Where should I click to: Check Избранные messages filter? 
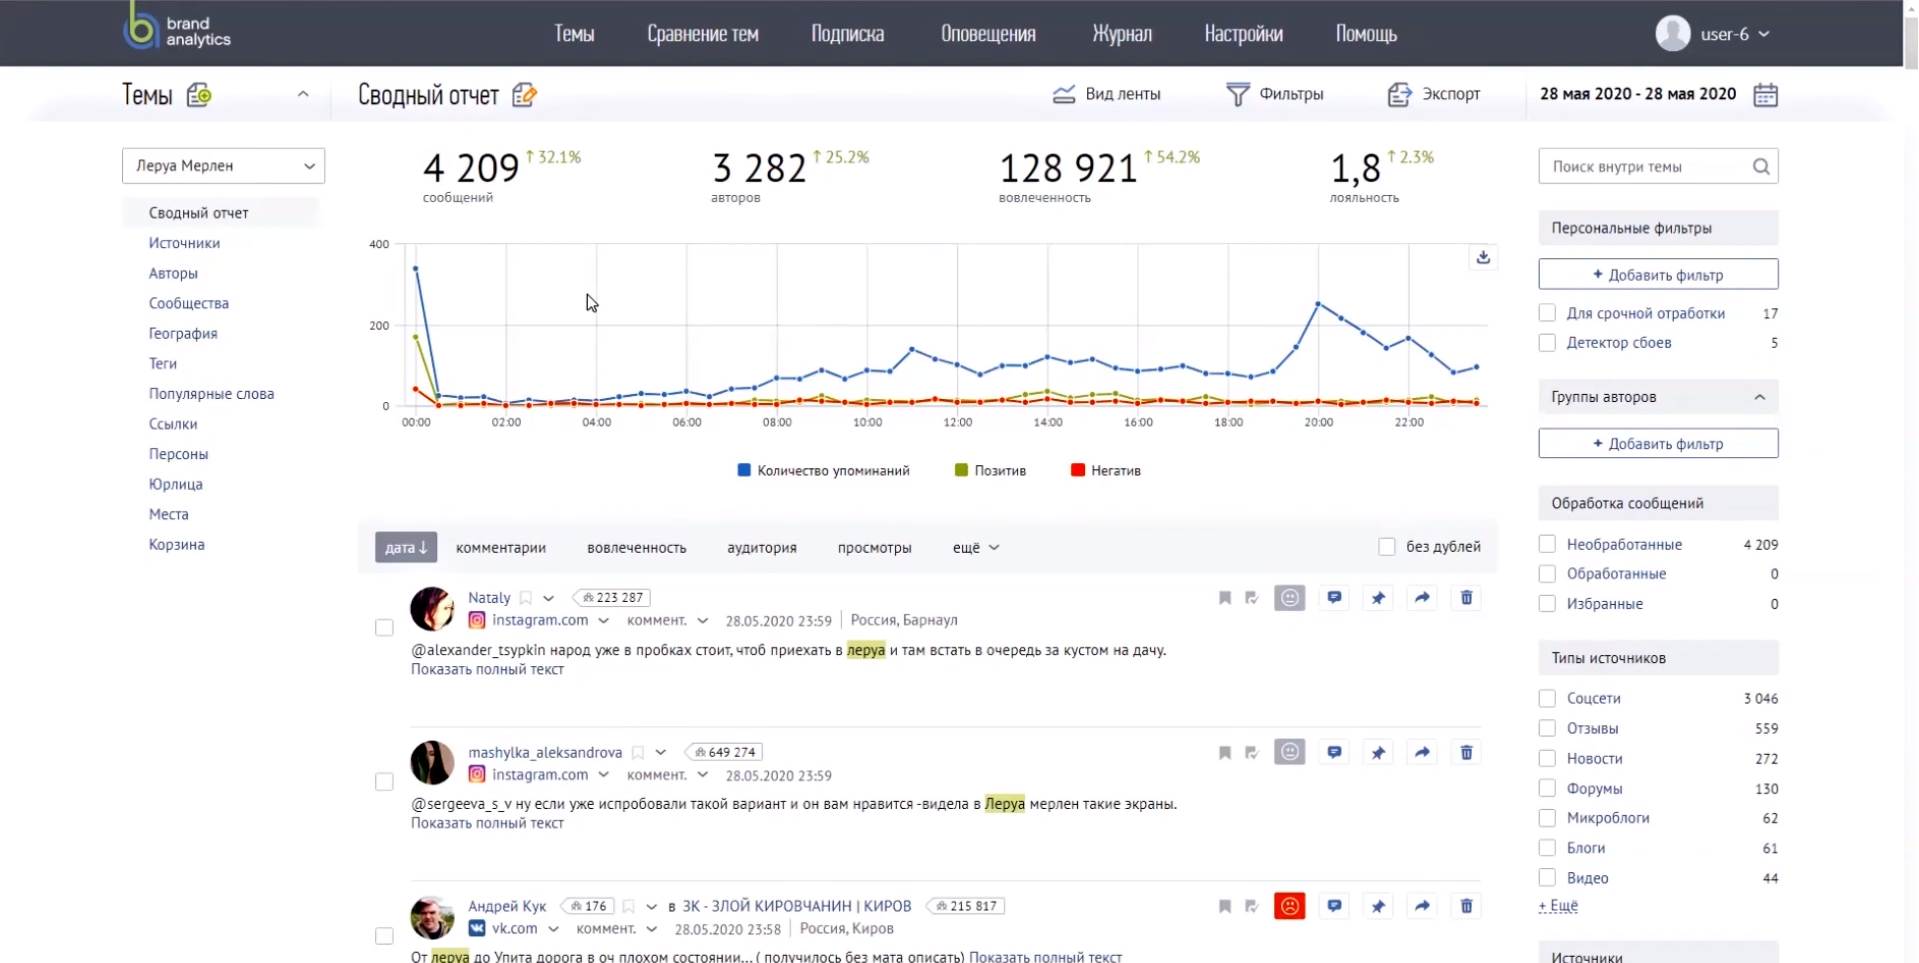coord(1547,604)
